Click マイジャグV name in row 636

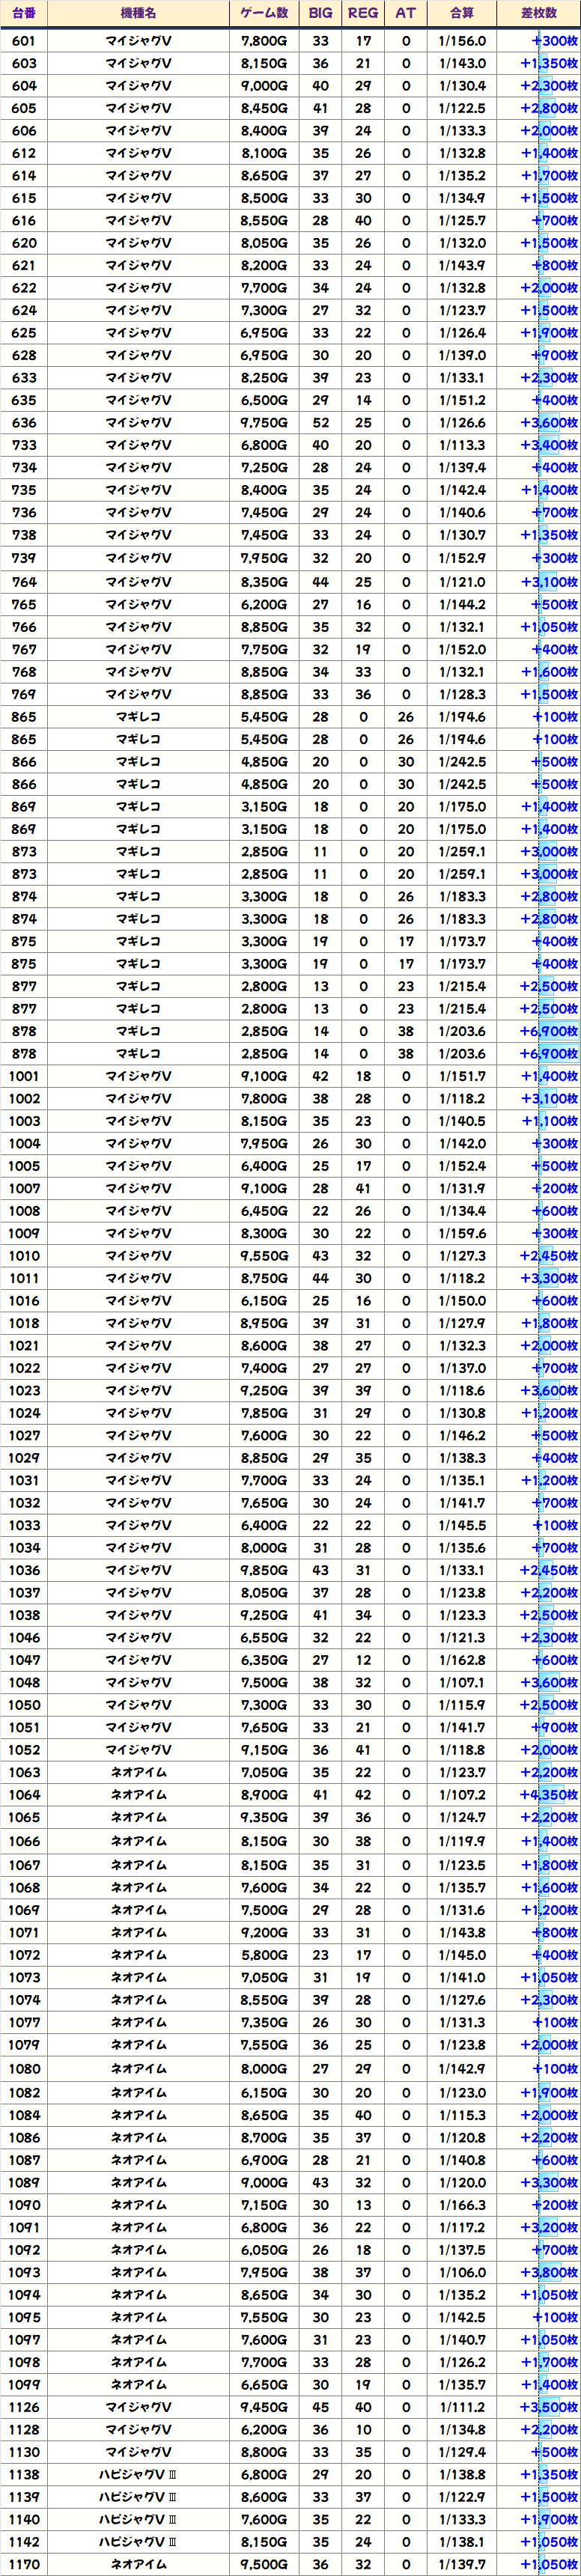point(138,423)
